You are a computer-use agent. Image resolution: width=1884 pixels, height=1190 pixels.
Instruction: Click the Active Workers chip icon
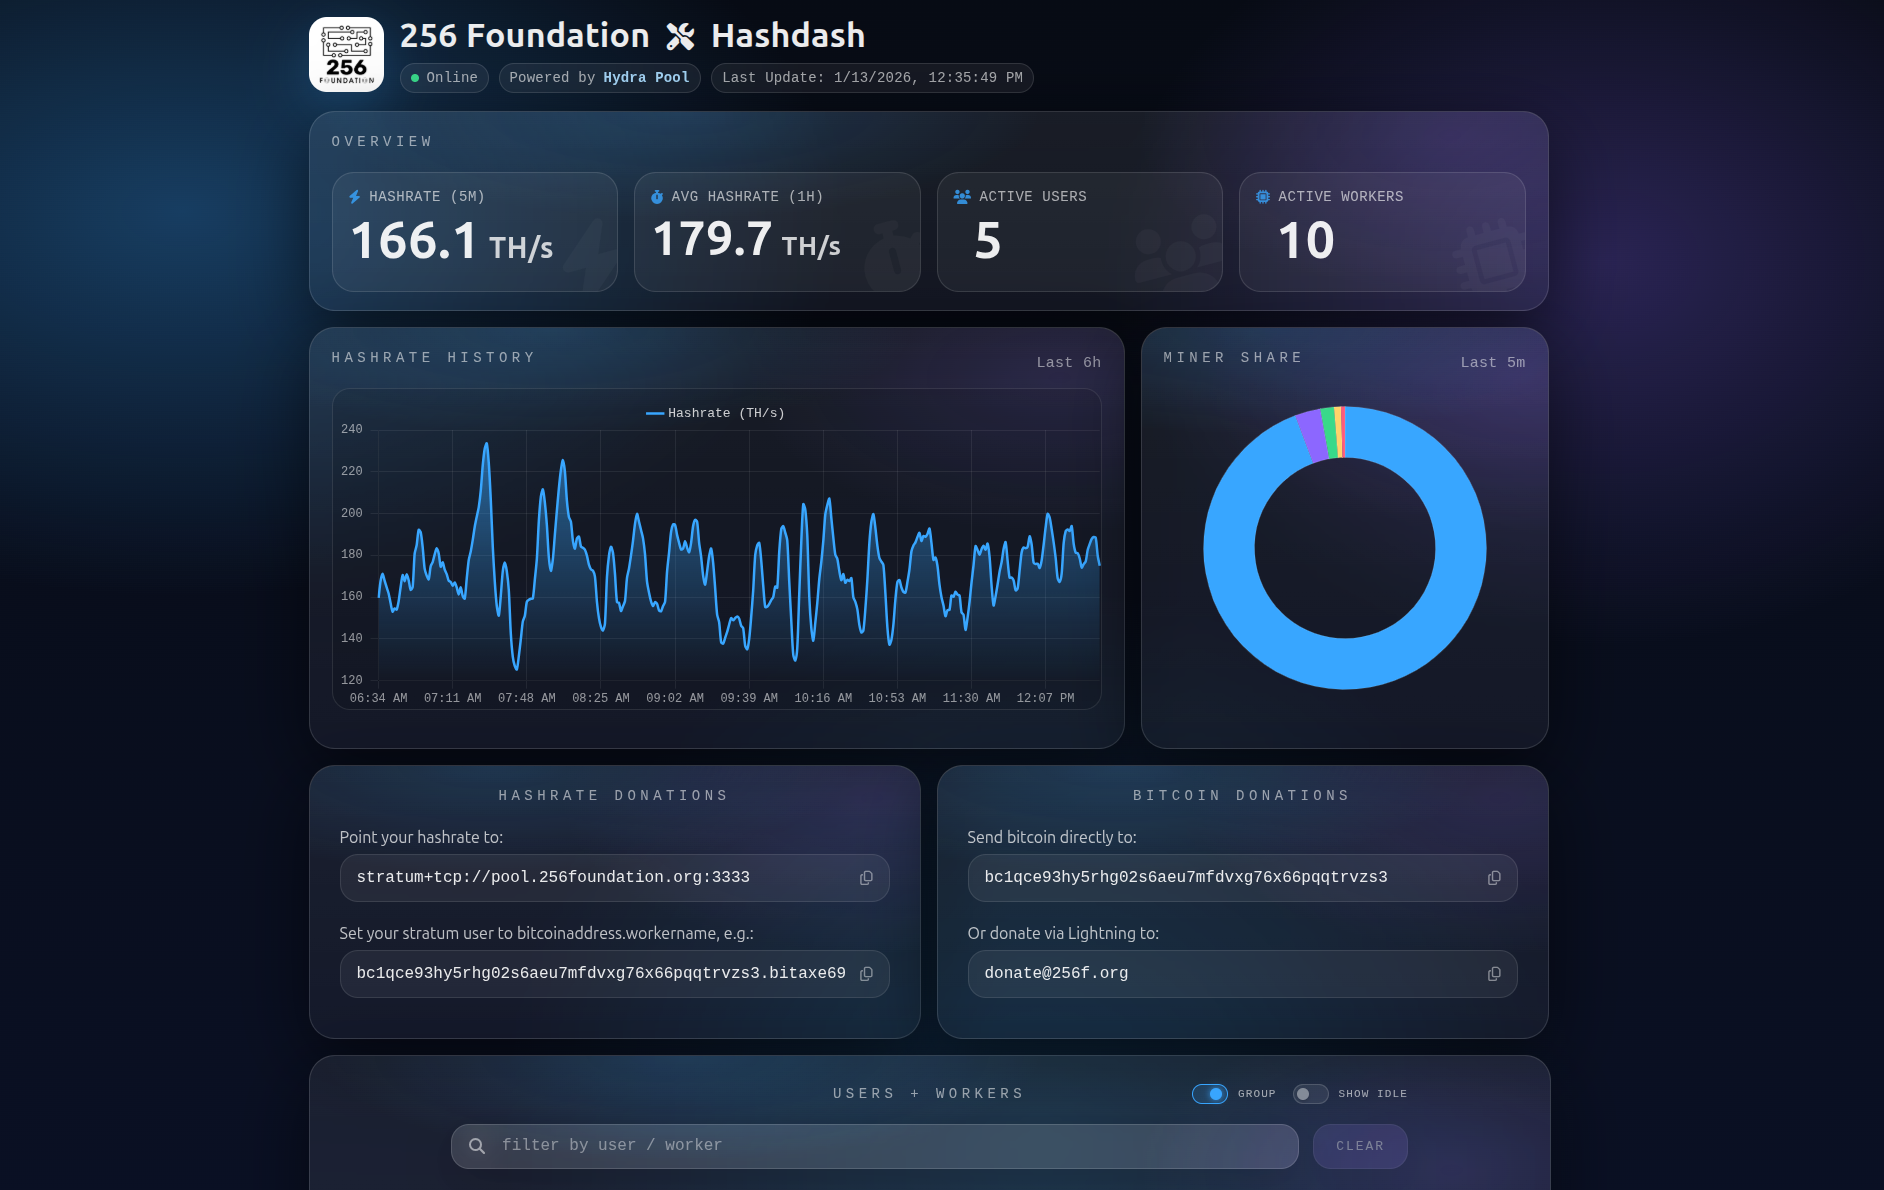(x=1263, y=197)
